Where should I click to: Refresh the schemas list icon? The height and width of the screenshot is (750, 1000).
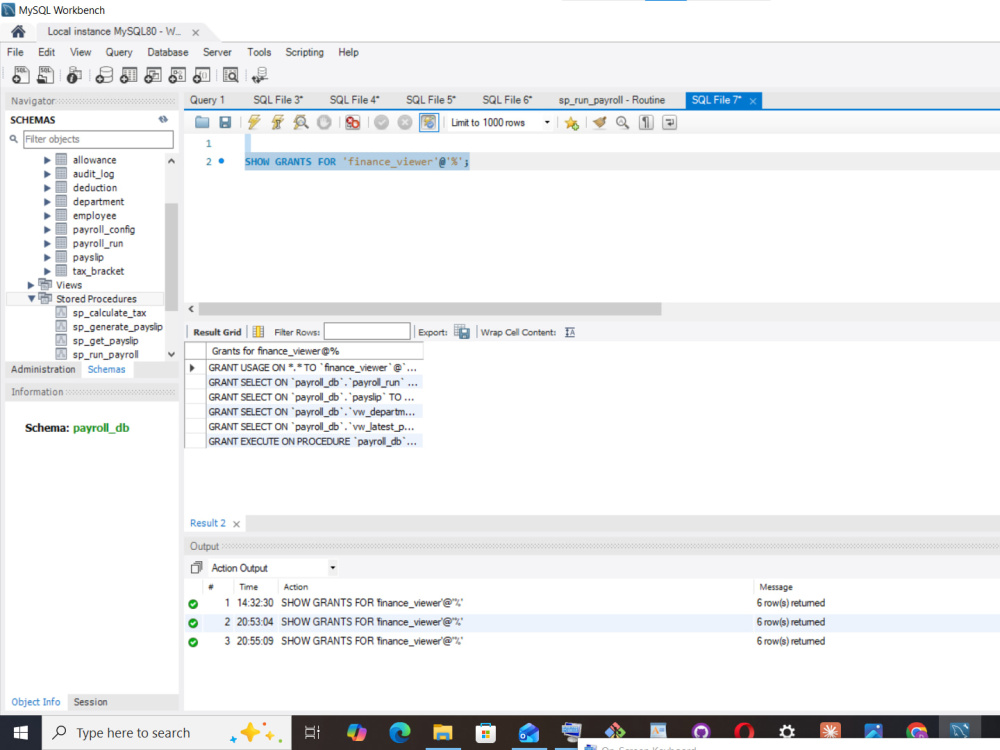pyautogui.click(x=163, y=119)
